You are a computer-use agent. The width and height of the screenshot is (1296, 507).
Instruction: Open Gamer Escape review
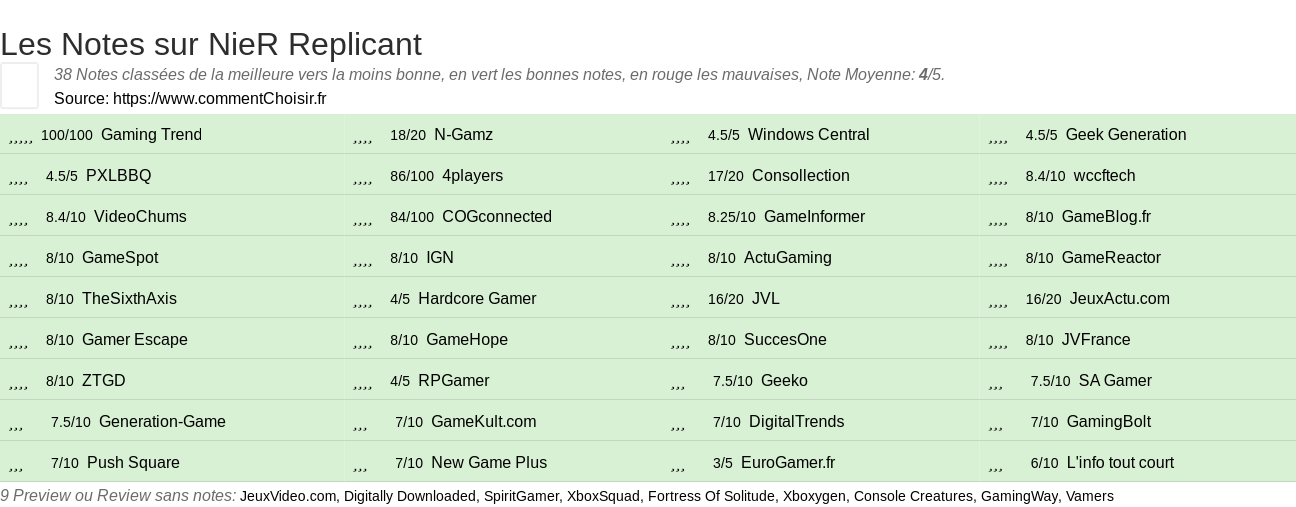[135, 340]
